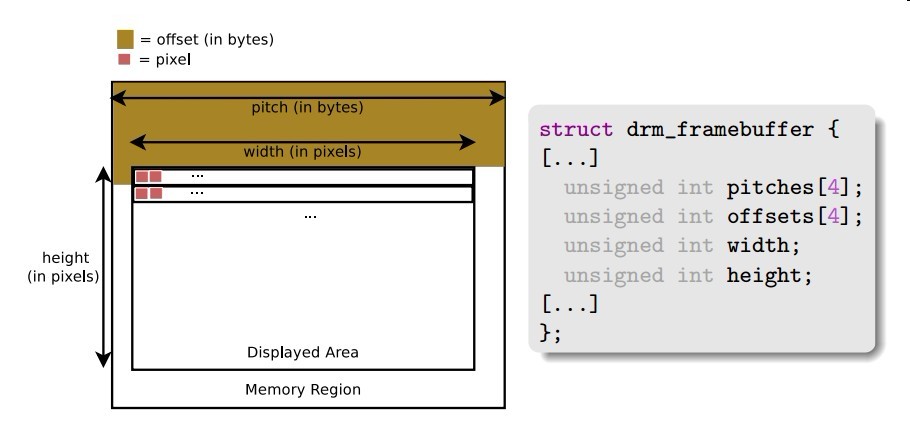Click the '= offset (in bytes)' legend text
Image resolution: width=910 pixels, height=443 pixels.
coord(207,40)
